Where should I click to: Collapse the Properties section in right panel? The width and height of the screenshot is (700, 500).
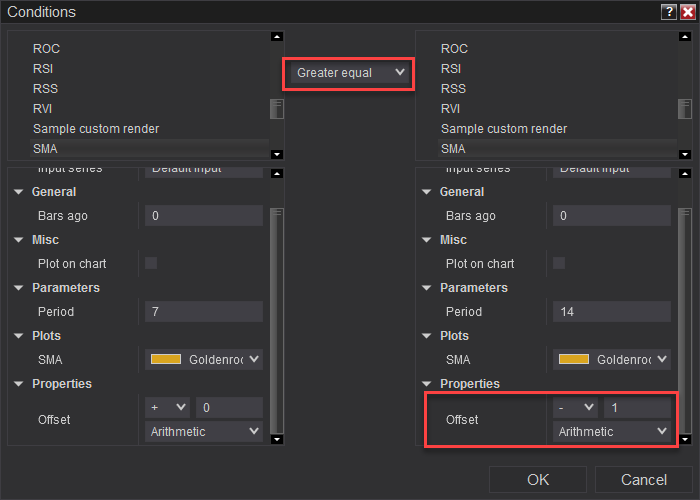click(427, 384)
